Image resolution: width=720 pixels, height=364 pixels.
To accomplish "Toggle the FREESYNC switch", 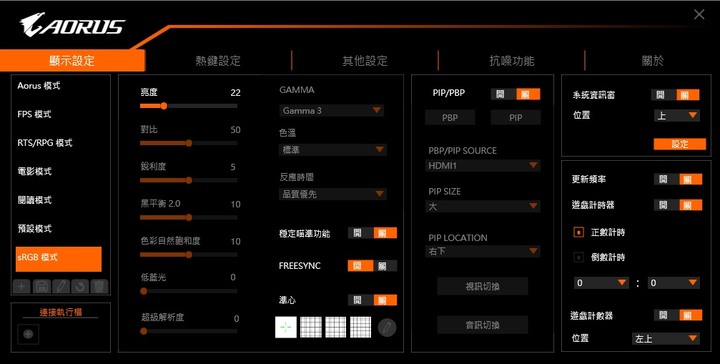I will 372,266.
